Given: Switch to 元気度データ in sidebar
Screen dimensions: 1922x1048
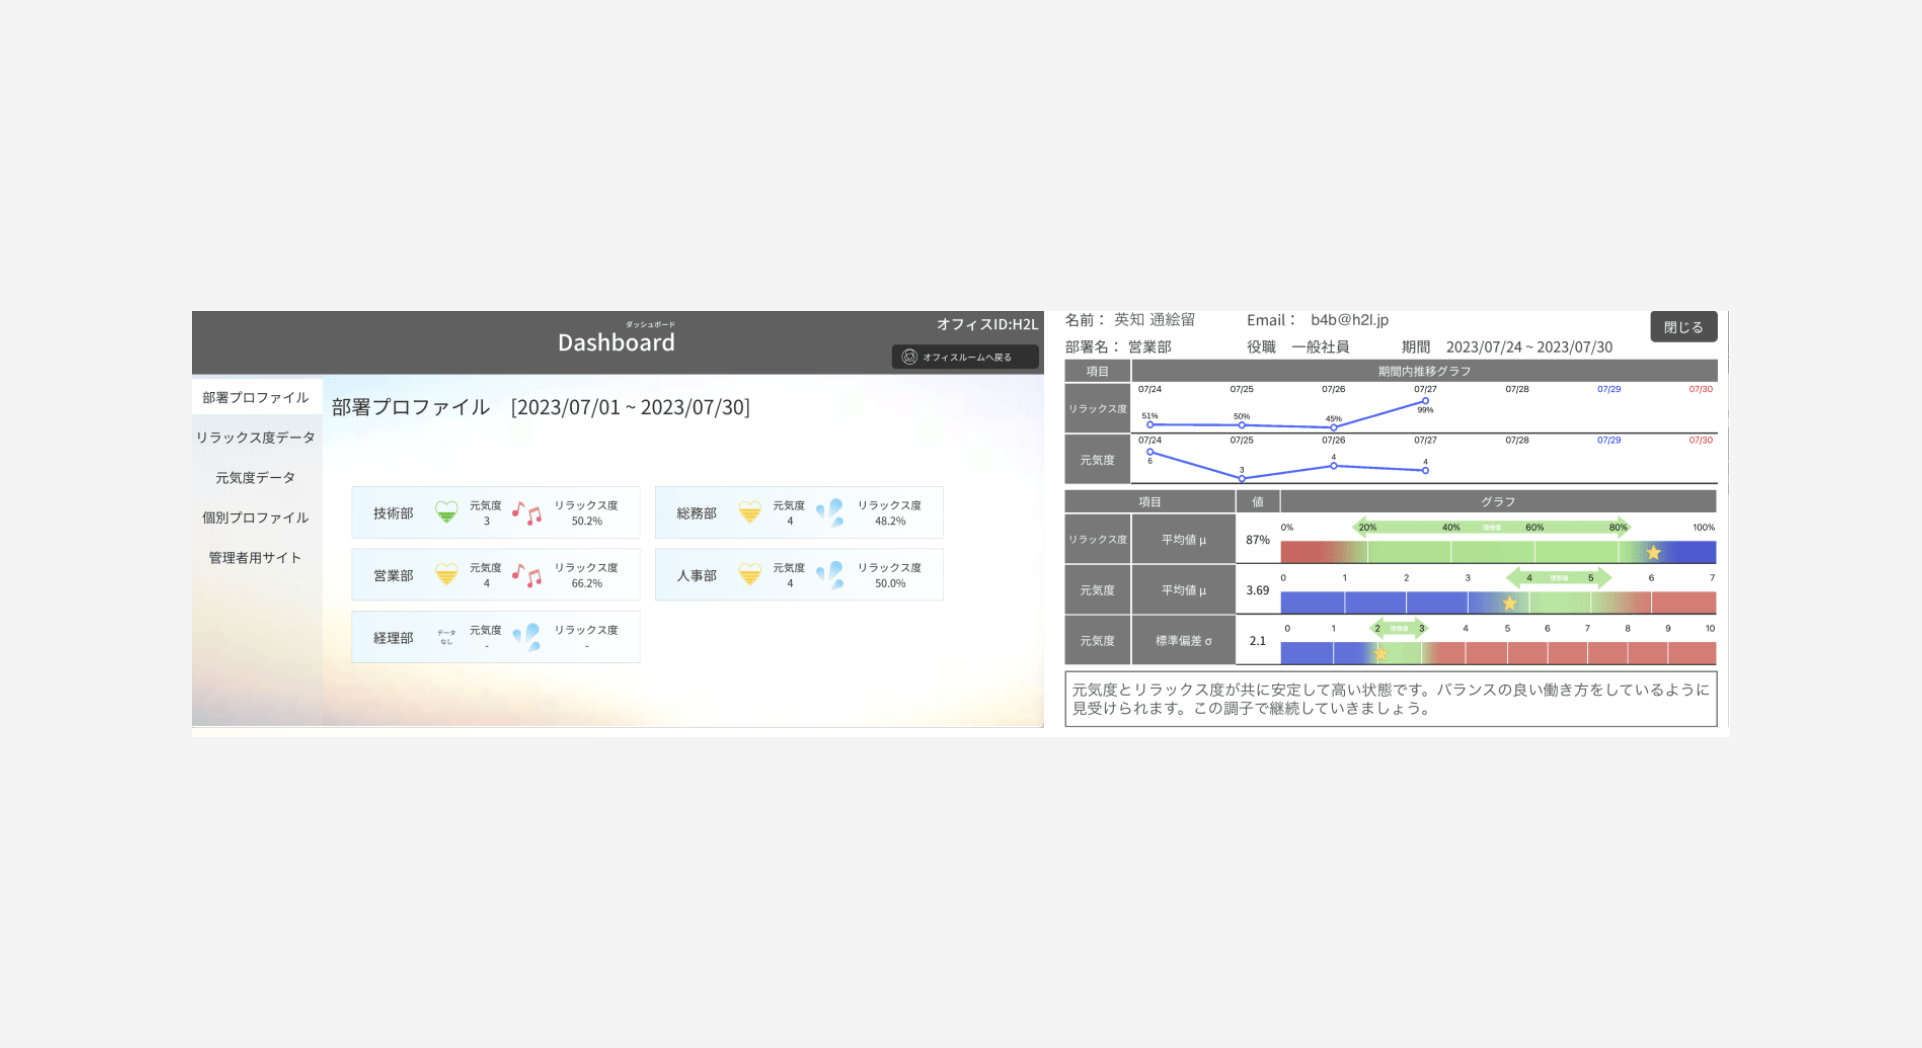Looking at the screenshot, I should tap(256, 477).
